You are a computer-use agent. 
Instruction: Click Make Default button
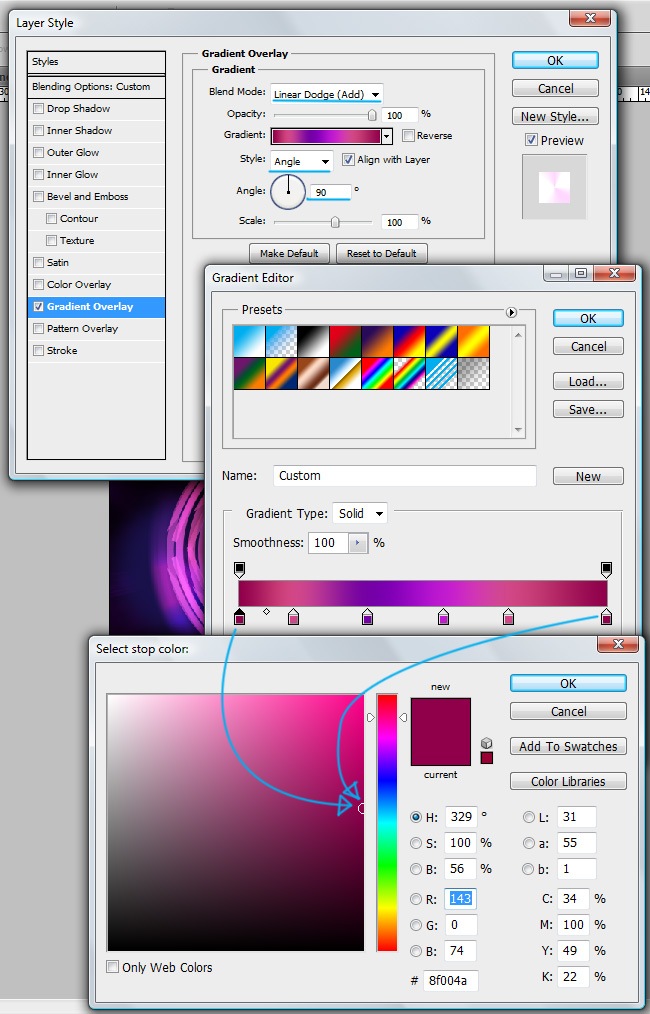289,254
